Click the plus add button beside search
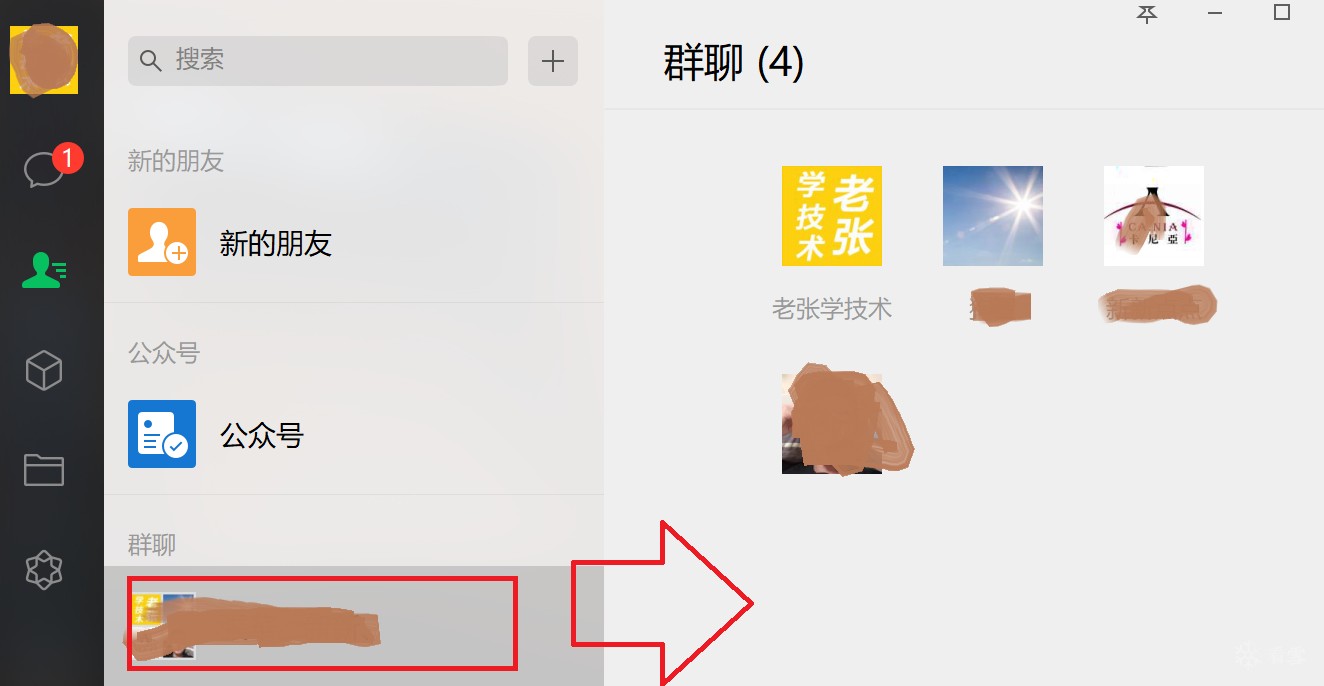This screenshot has width=1324, height=686. (x=553, y=61)
